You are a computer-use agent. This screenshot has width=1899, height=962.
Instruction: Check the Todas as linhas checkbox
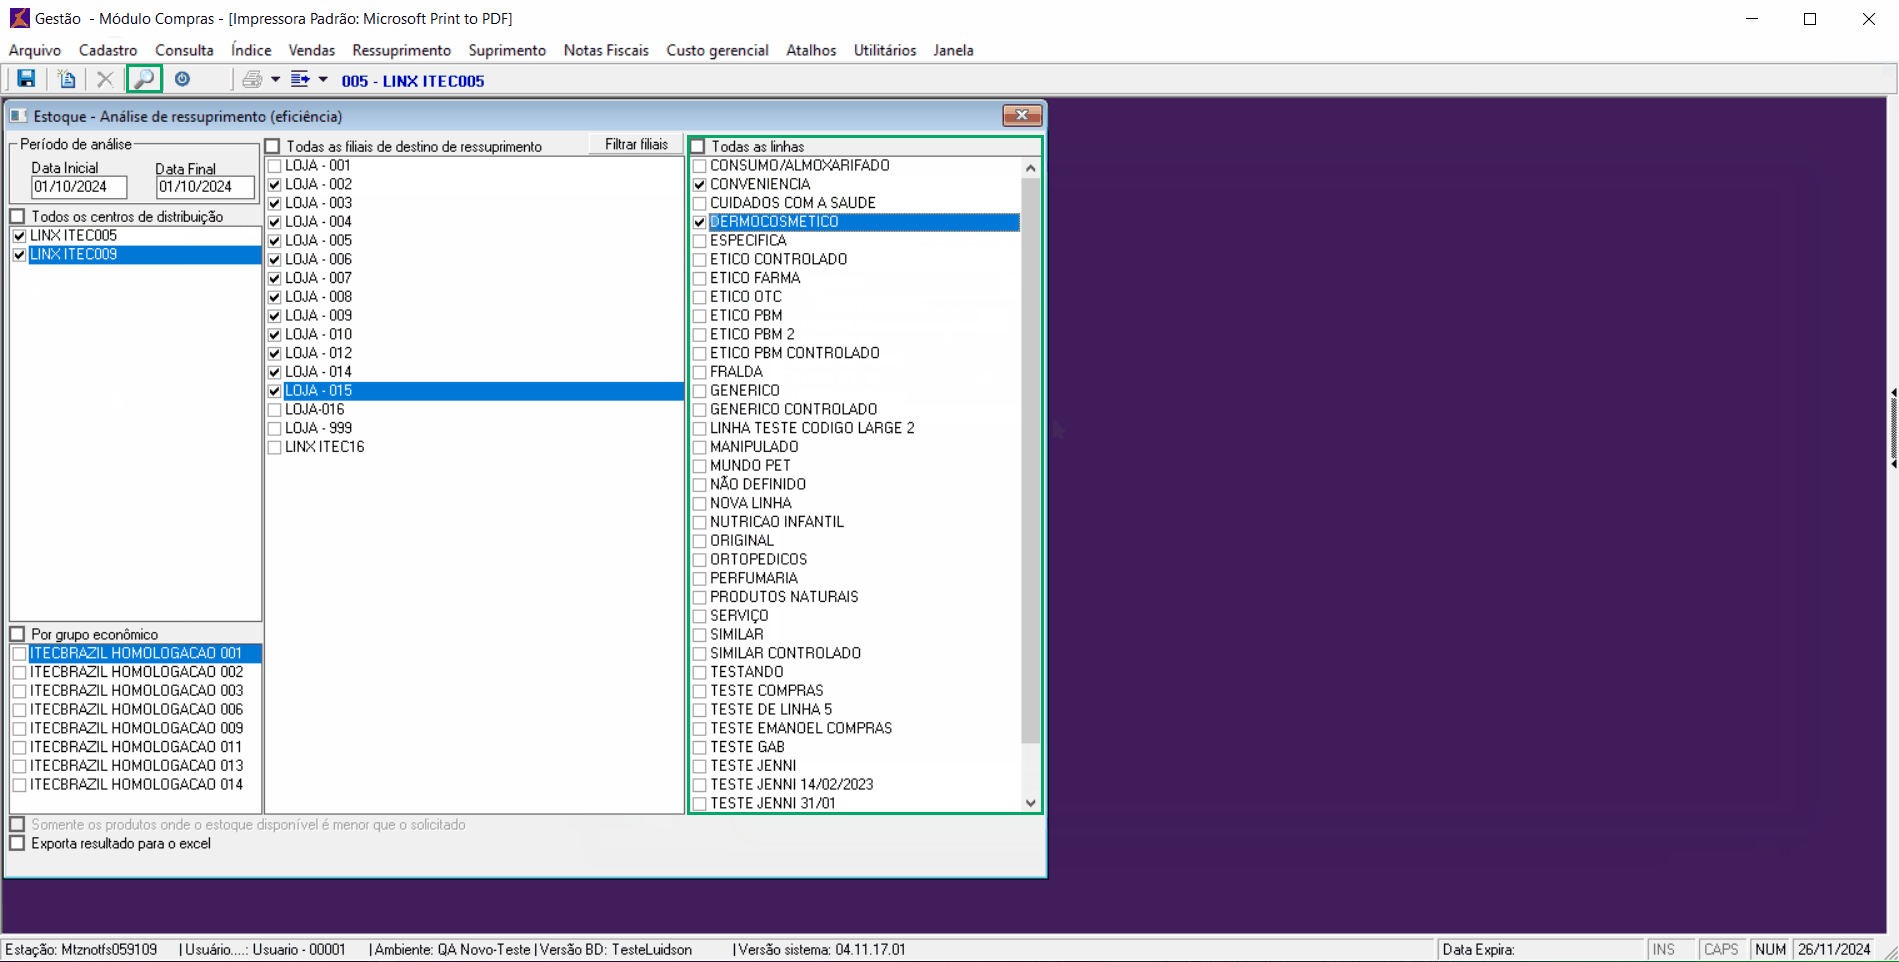coord(698,146)
